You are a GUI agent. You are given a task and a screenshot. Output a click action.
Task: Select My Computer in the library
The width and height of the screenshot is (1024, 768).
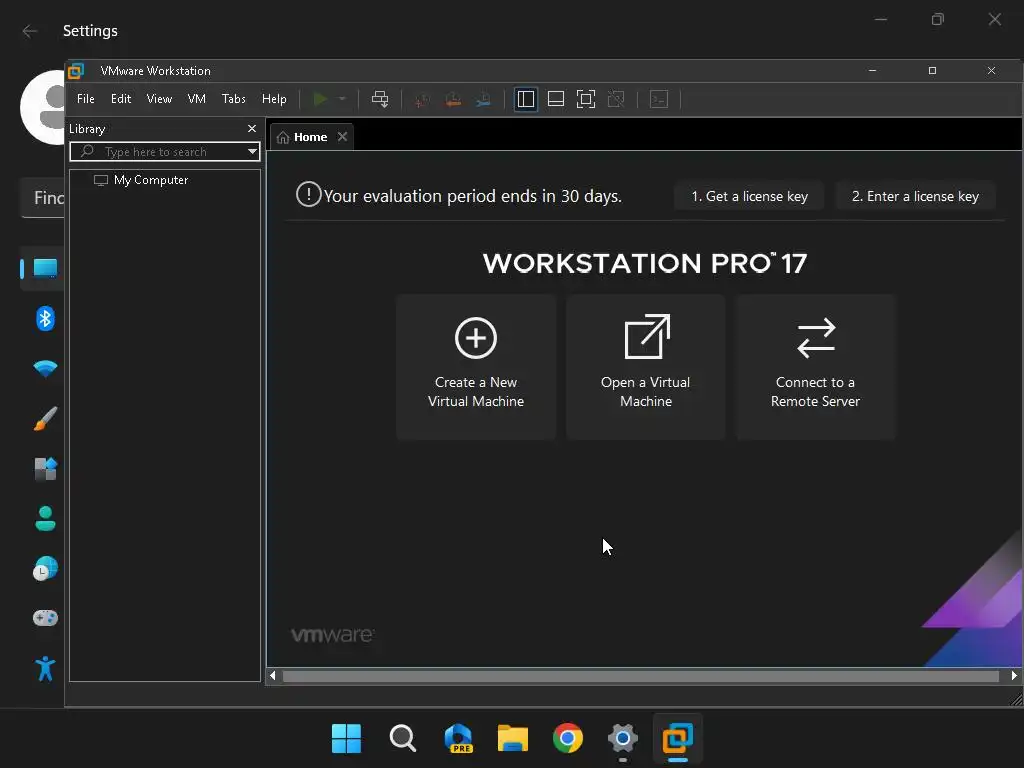[x=151, y=180]
